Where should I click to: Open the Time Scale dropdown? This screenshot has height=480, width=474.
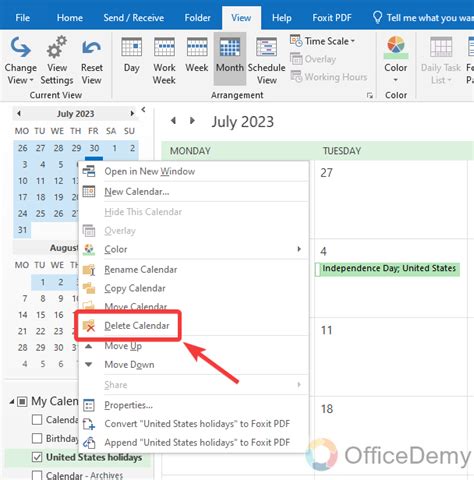coord(322,41)
